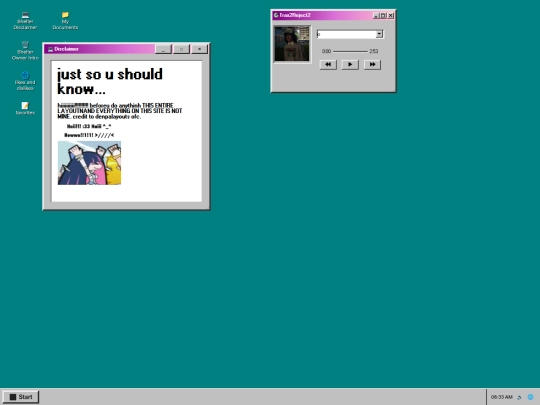Click the clock showing 08:33 AM
Image resolution: width=540 pixels, height=405 pixels.
[x=501, y=397]
